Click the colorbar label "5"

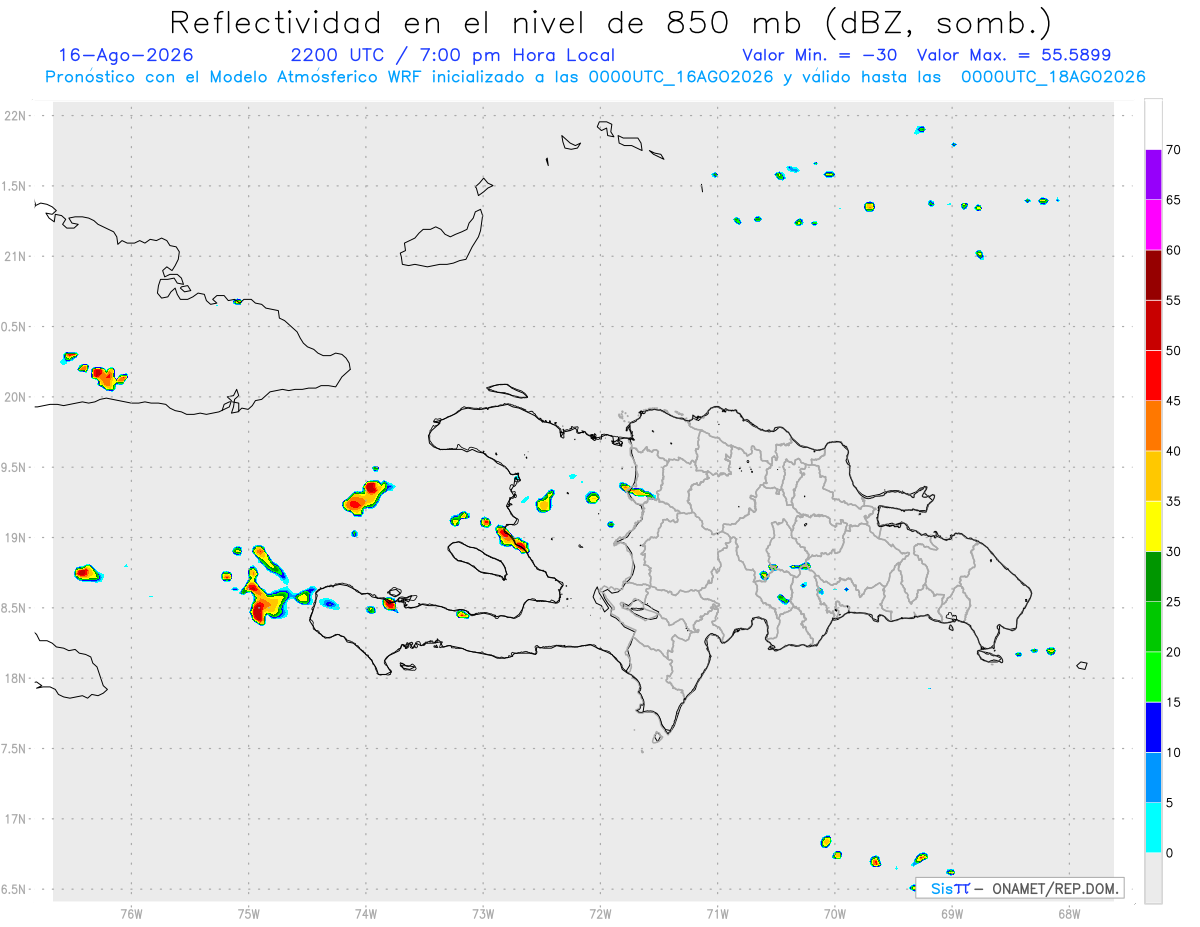(x=1170, y=803)
